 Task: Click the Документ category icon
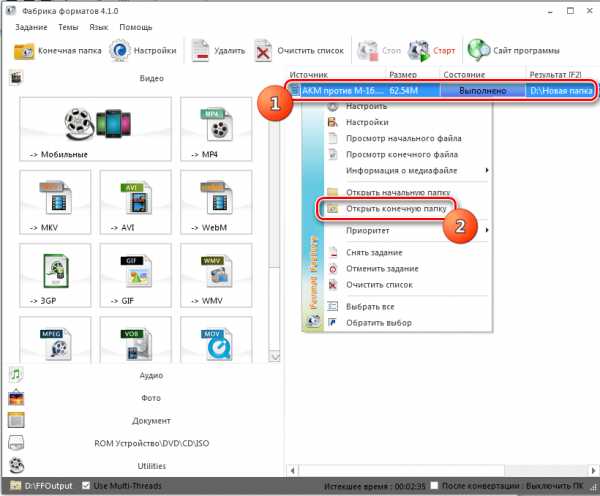coord(16,420)
